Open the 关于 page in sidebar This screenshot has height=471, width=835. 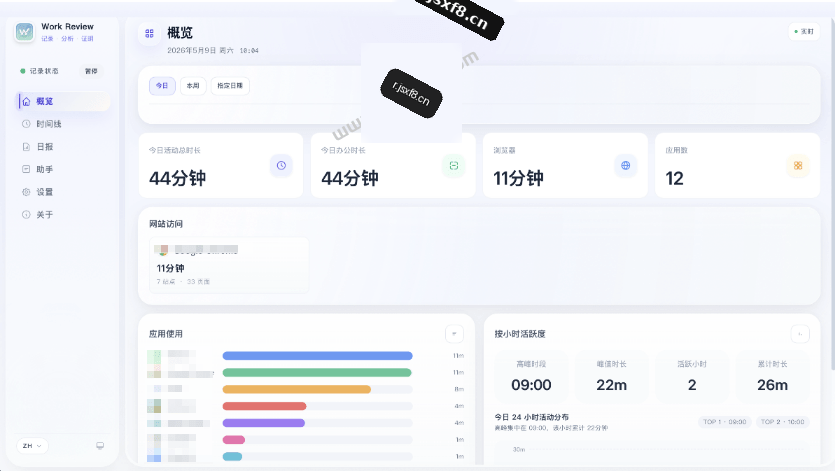(63, 215)
